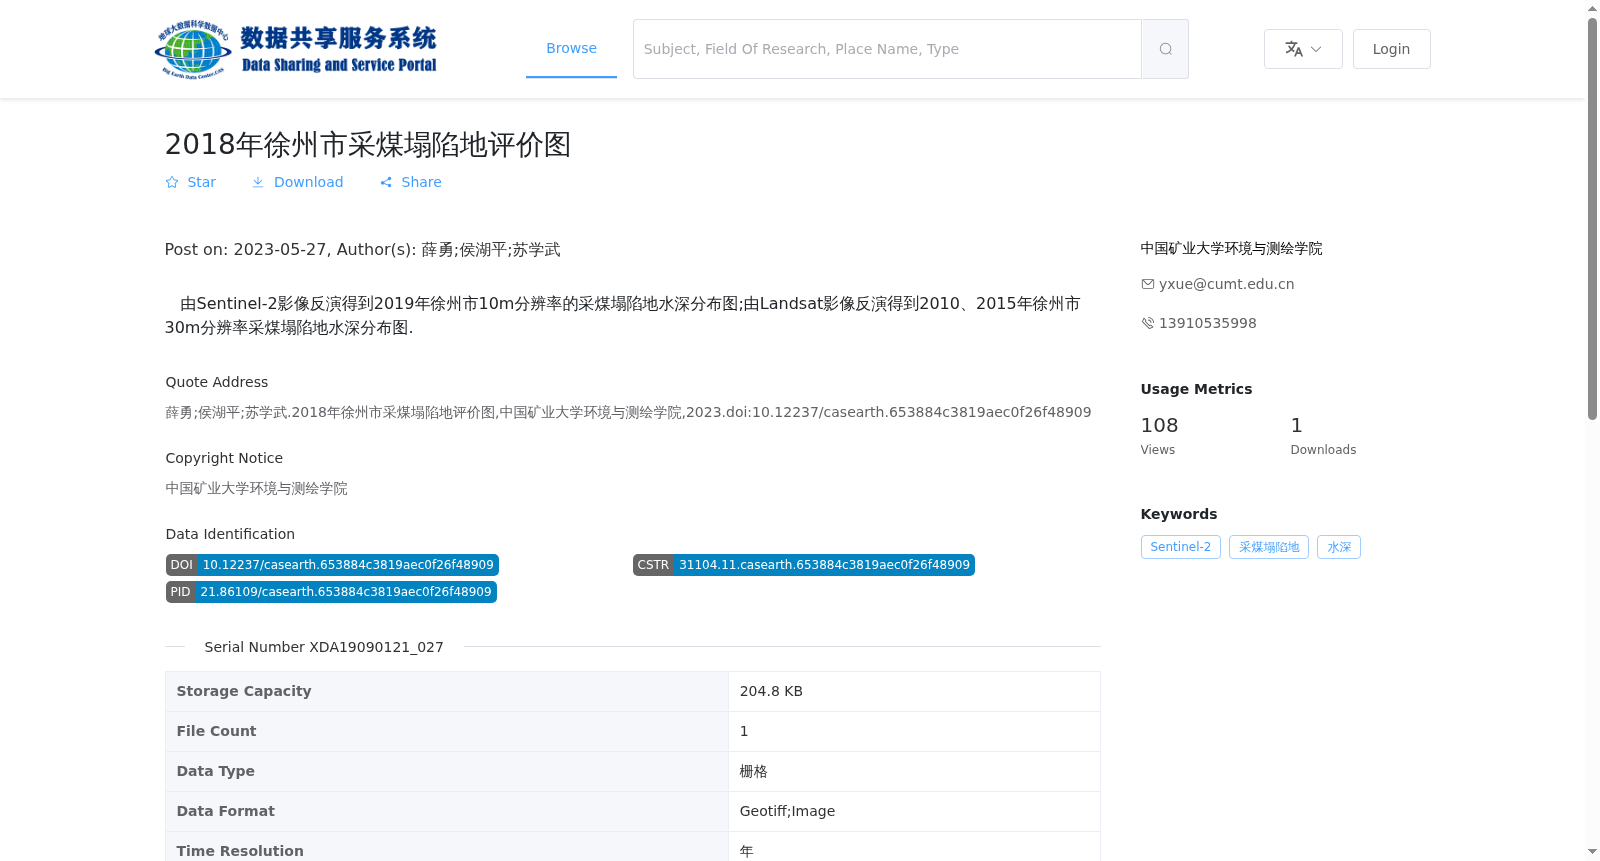Image resolution: width=1600 pixels, height=861 pixels.
Task: Click the 204.8 KB storage value
Action: point(771,691)
